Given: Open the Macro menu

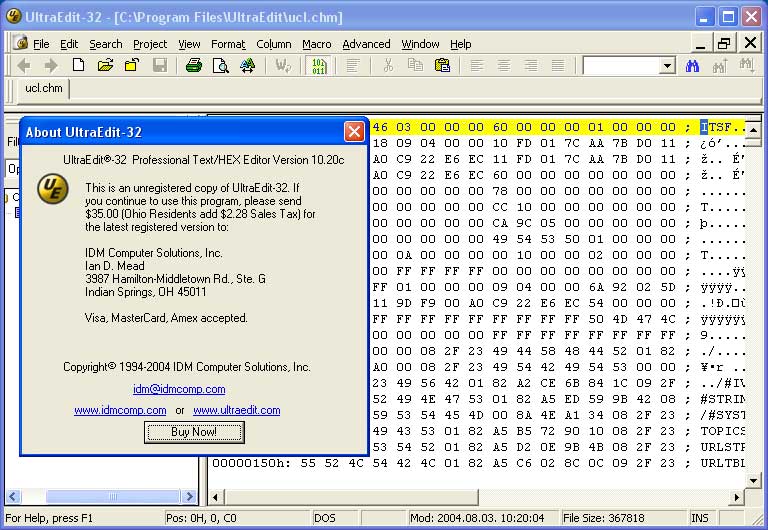Looking at the screenshot, I should pyautogui.click(x=316, y=44).
